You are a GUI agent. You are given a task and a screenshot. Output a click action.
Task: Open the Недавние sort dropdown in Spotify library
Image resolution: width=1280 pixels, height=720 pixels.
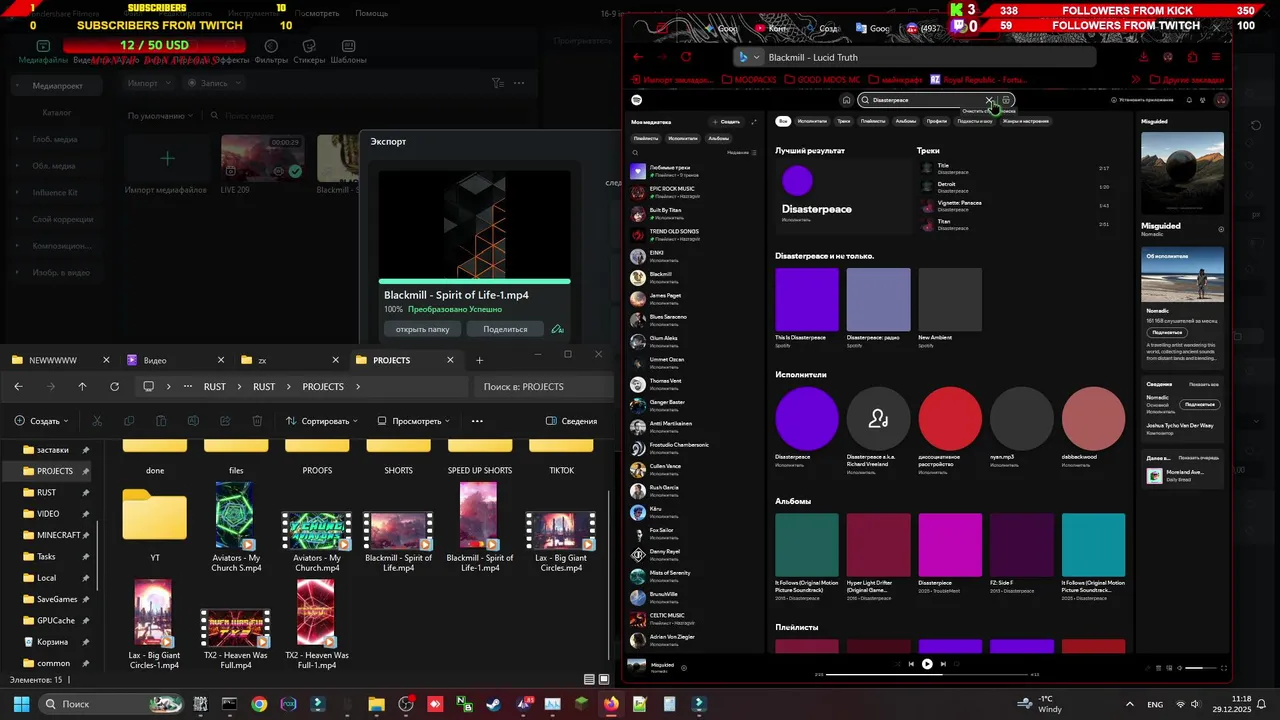tap(740, 152)
